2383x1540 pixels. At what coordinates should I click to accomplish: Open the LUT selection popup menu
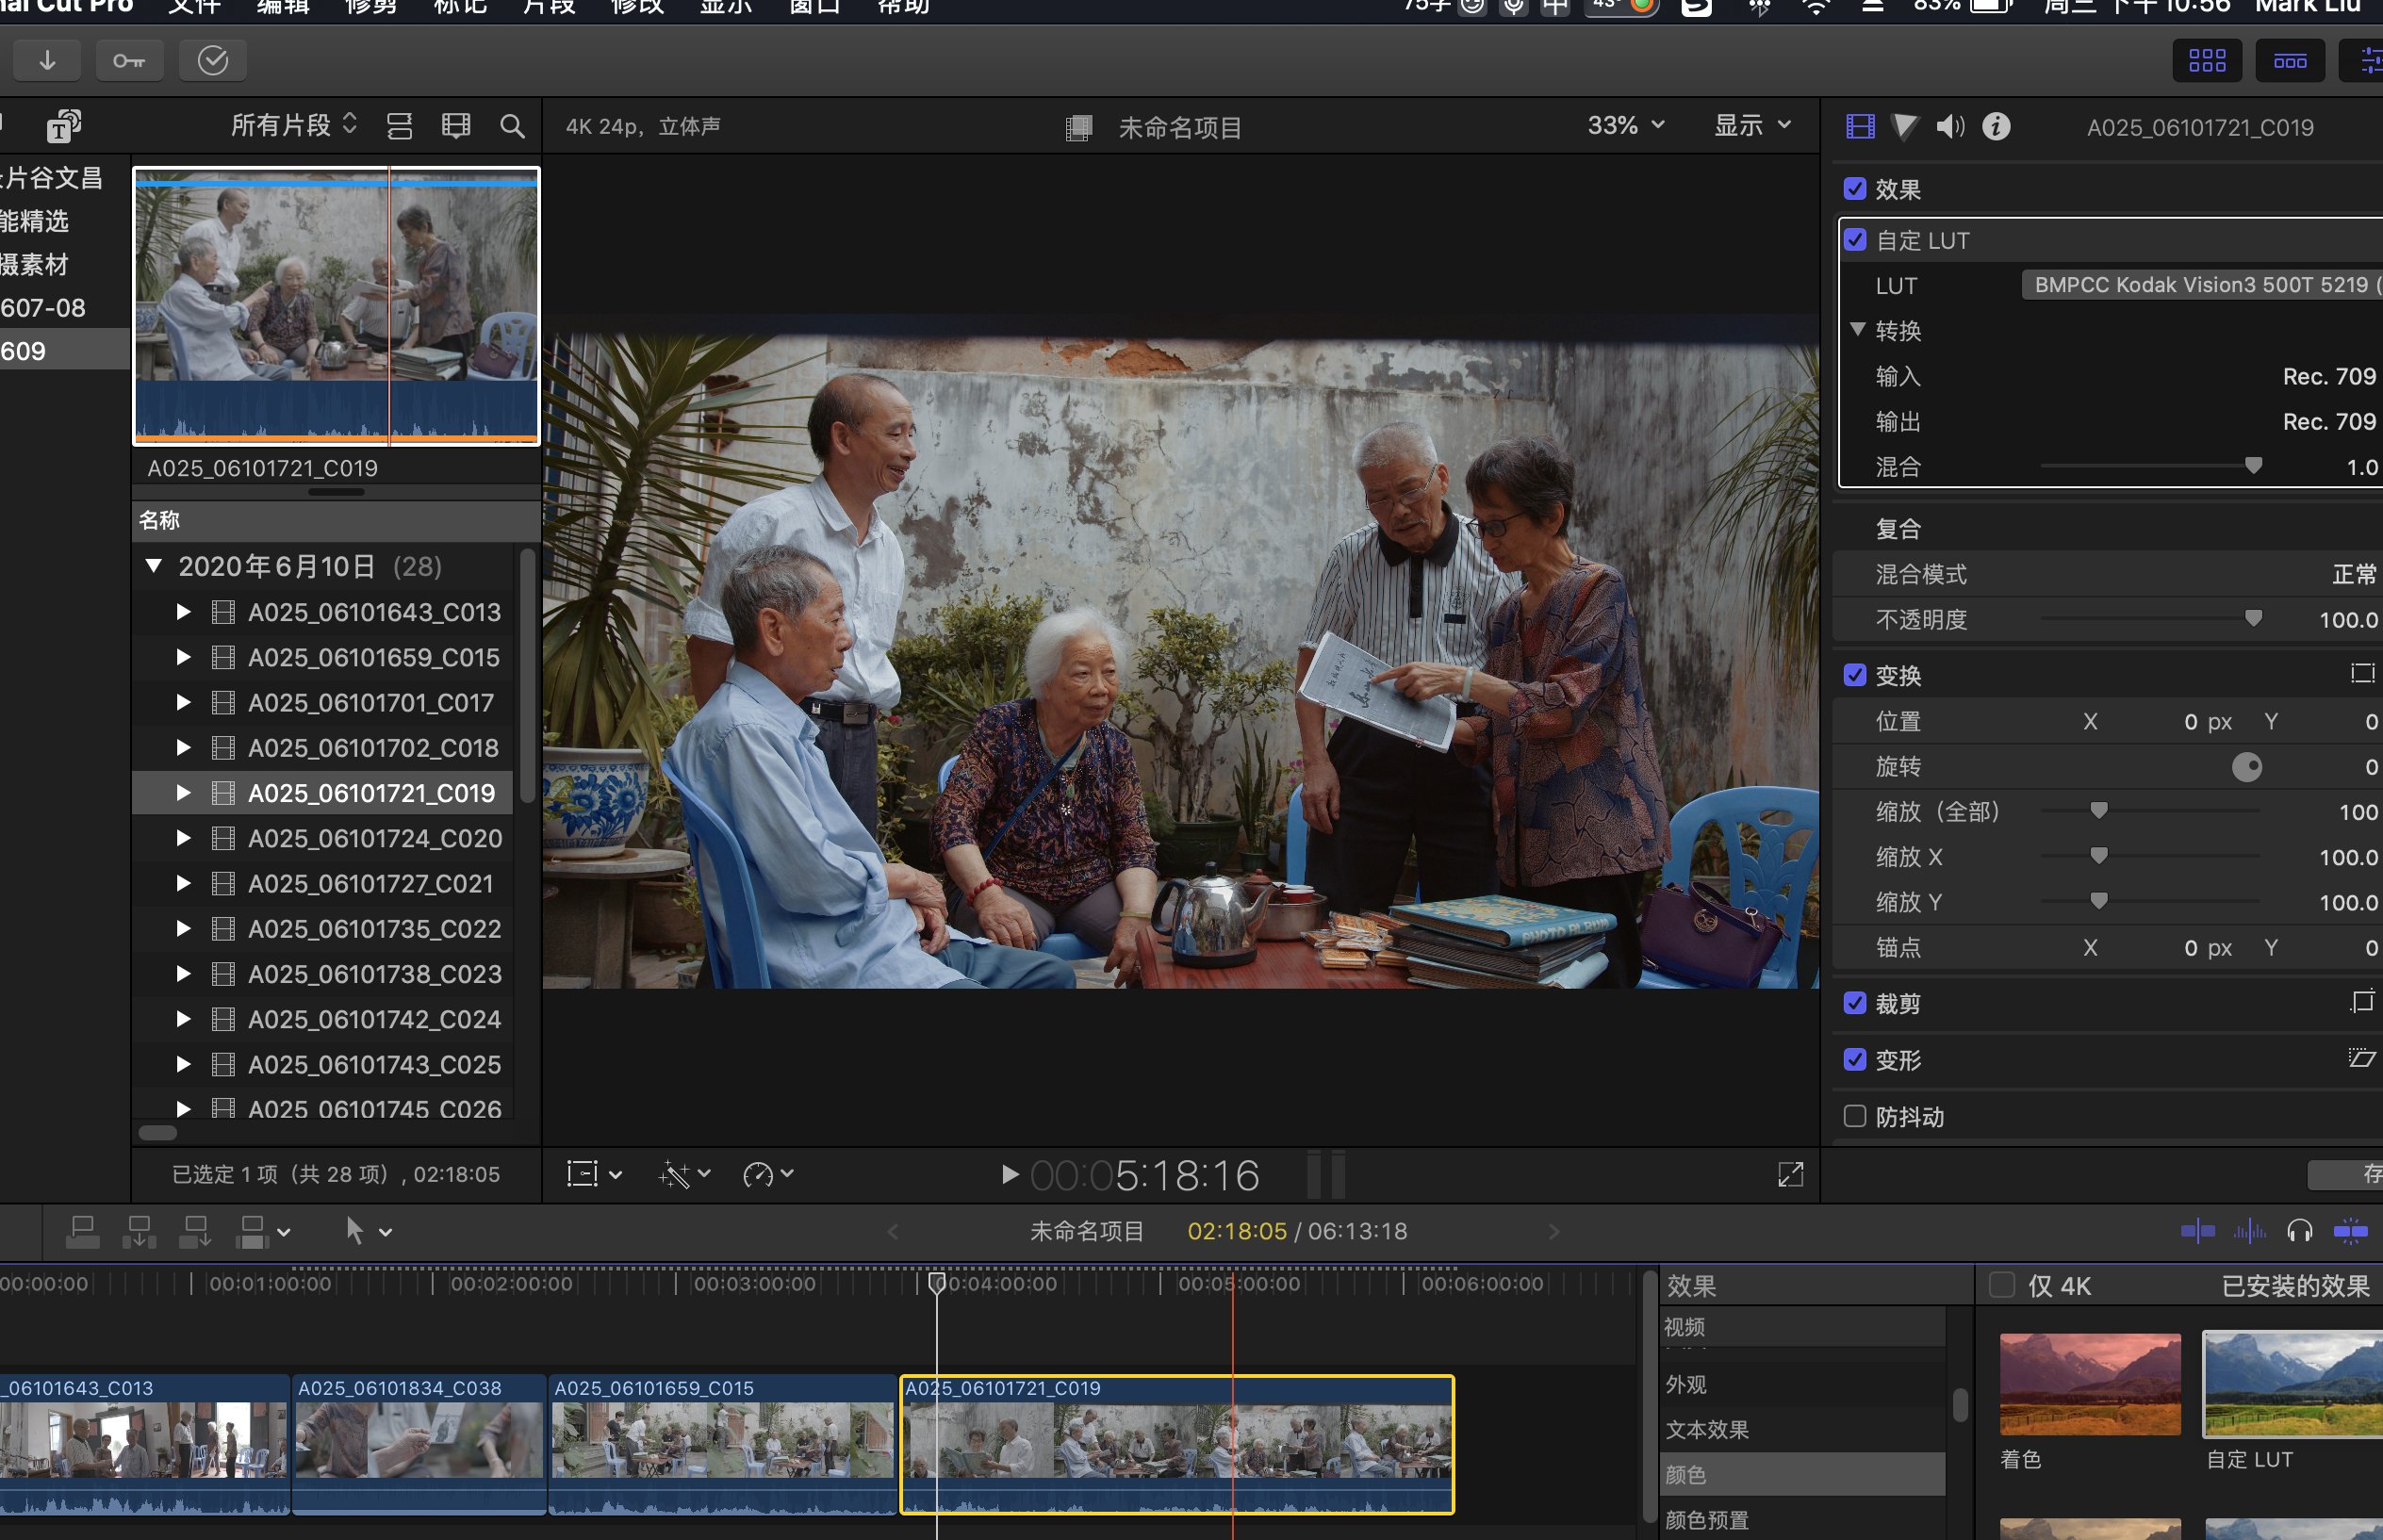point(2202,285)
